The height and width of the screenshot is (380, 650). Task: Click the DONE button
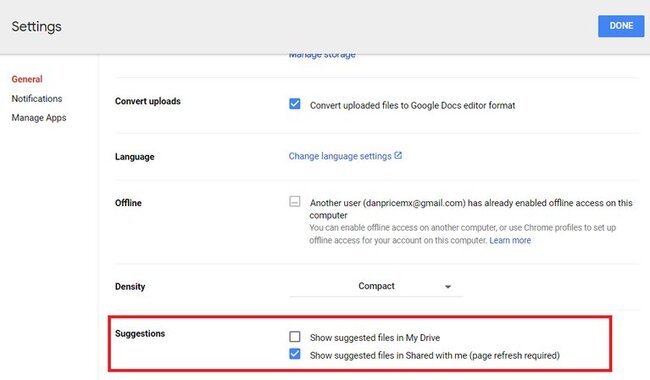tap(621, 26)
